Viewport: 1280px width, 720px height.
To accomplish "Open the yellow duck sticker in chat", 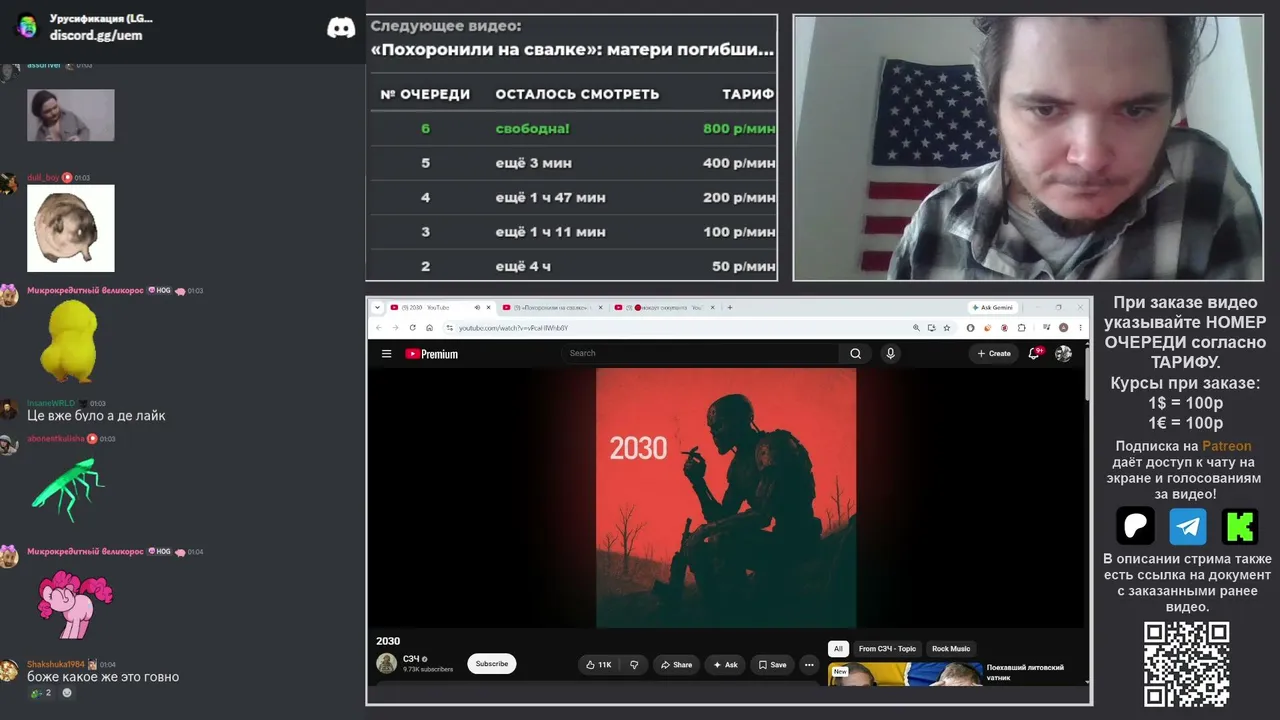I will (x=70, y=340).
